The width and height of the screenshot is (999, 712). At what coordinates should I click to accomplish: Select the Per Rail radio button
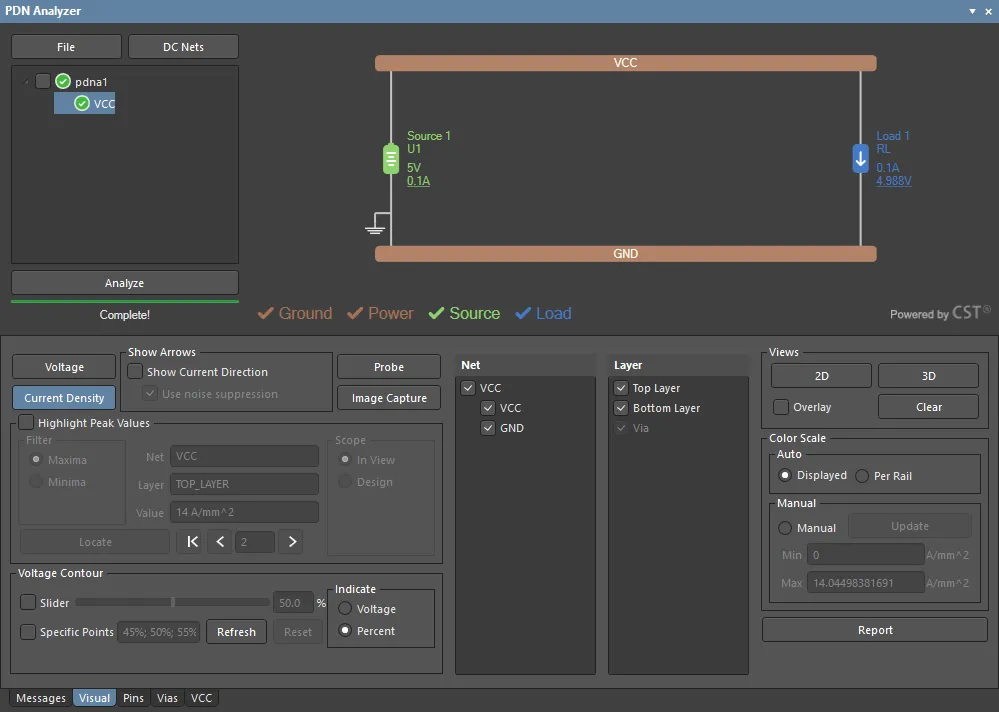(862, 476)
